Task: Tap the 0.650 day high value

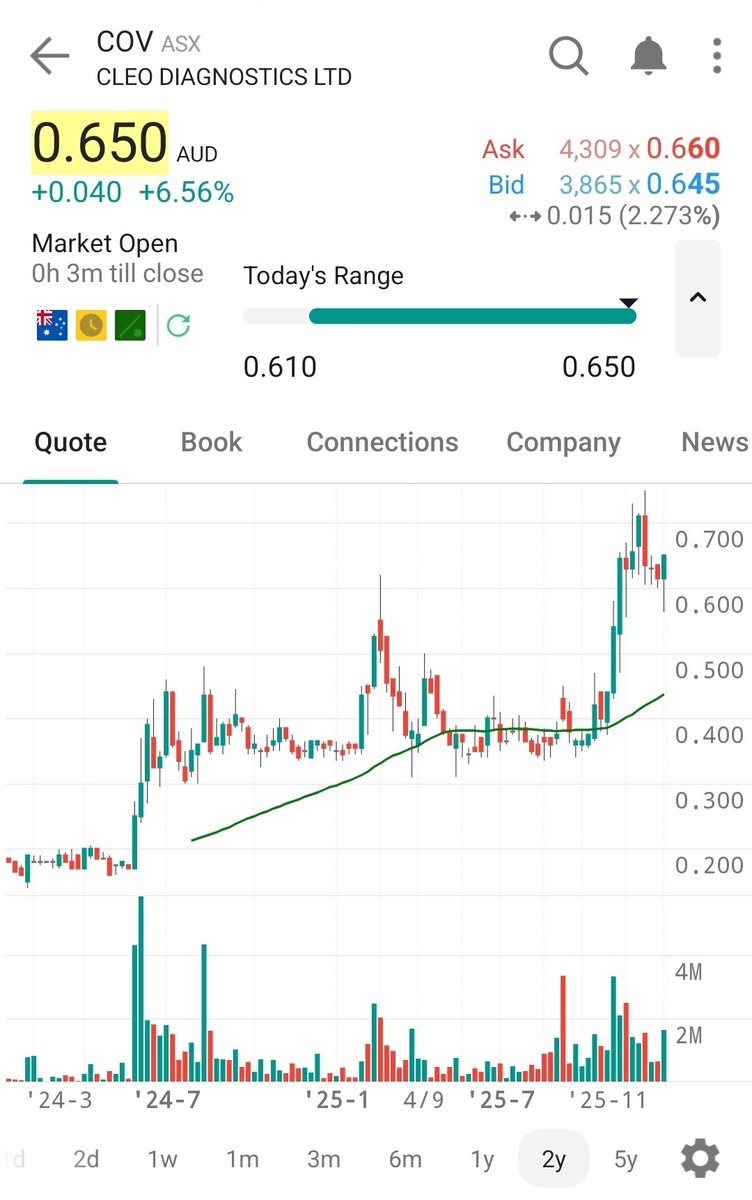Action: 598,367
